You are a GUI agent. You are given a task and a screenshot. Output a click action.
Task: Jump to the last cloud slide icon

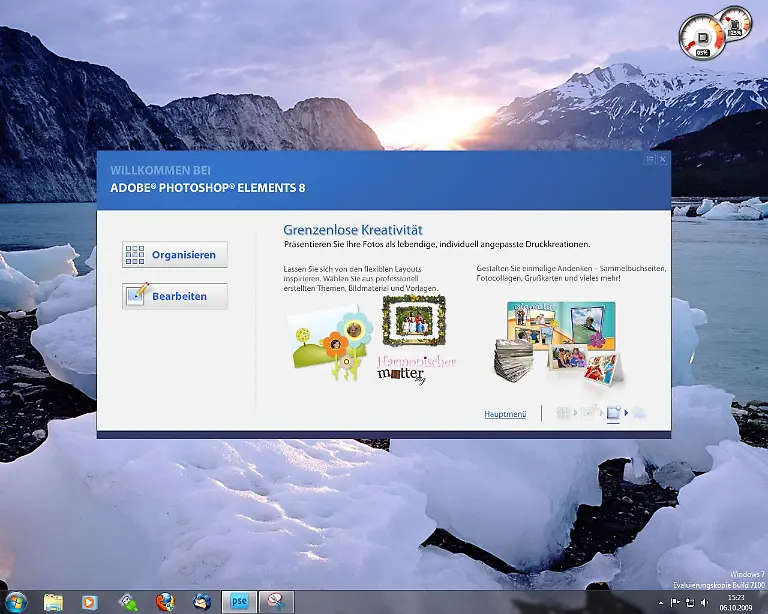638,413
